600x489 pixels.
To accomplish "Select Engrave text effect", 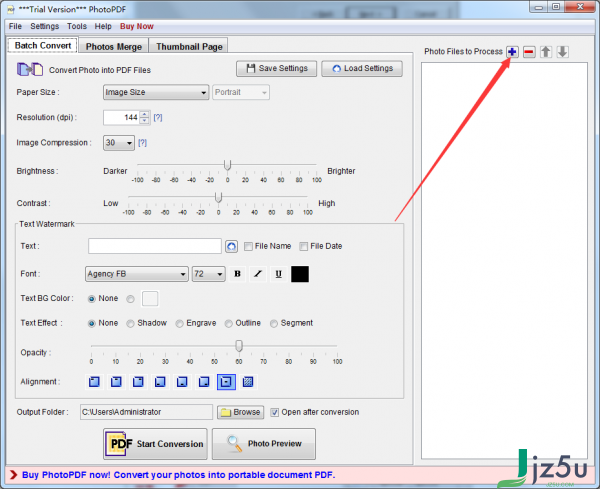I will (179, 324).
